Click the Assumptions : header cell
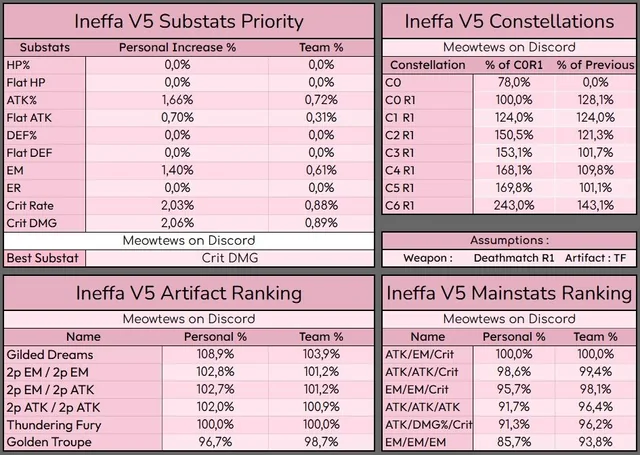The height and width of the screenshot is (455, 640). click(509, 240)
